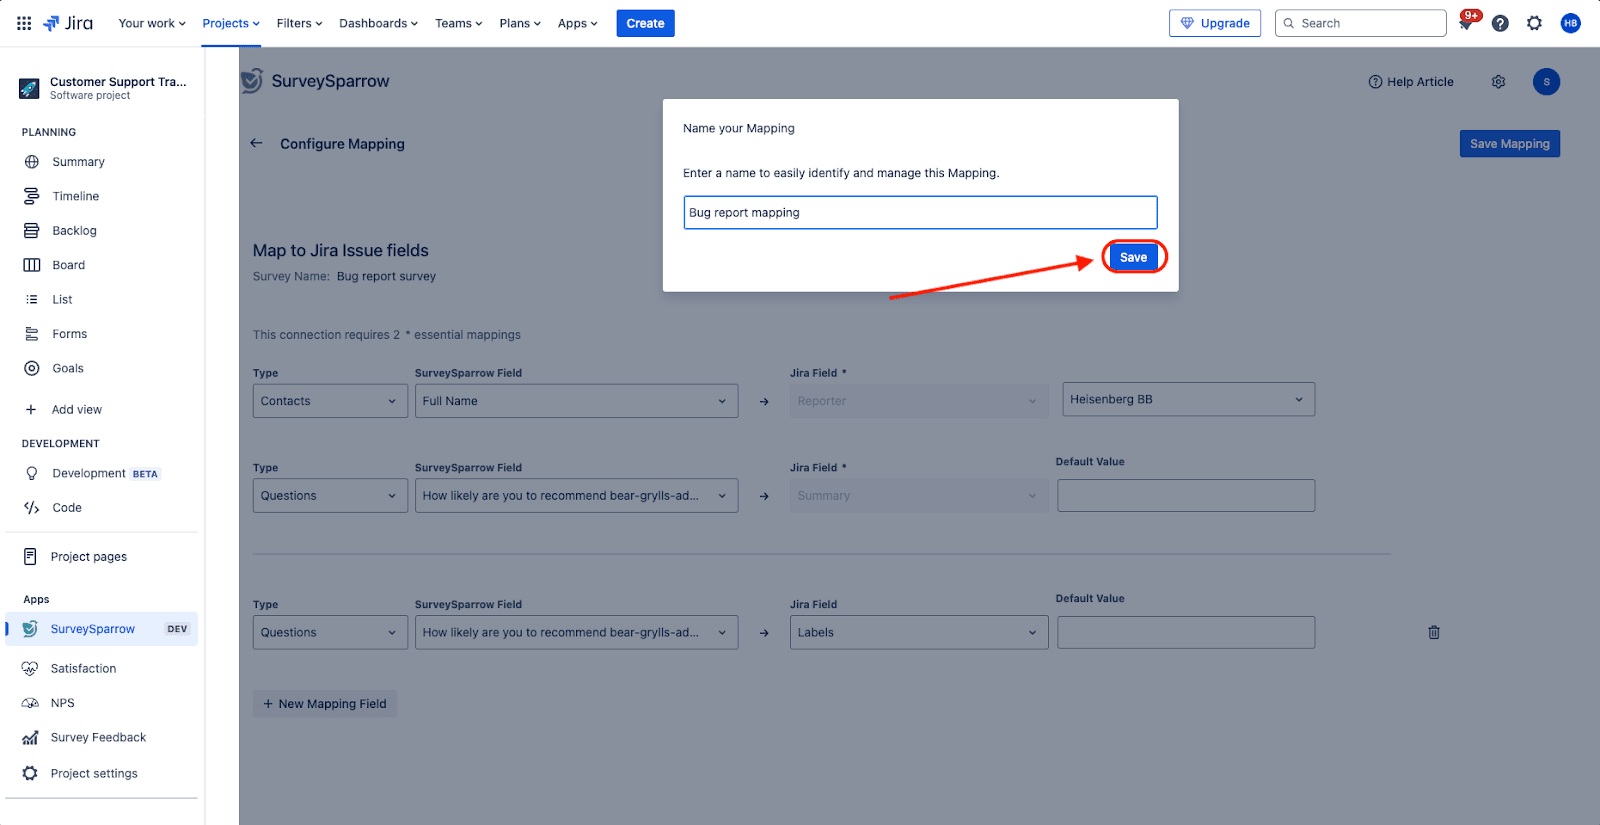This screenshot has height=825, width=1600.
Task: Click the back arrow beside Configure Mapping
Action: click(x=257, y=143)
